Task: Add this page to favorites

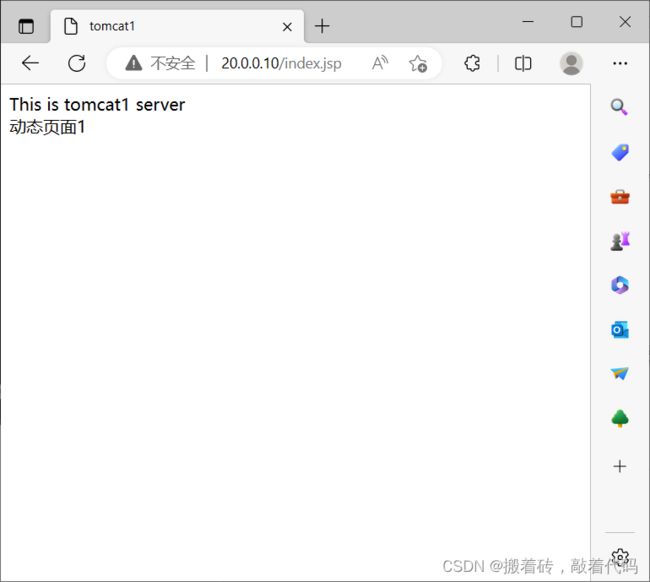Action: click(417, 64)
